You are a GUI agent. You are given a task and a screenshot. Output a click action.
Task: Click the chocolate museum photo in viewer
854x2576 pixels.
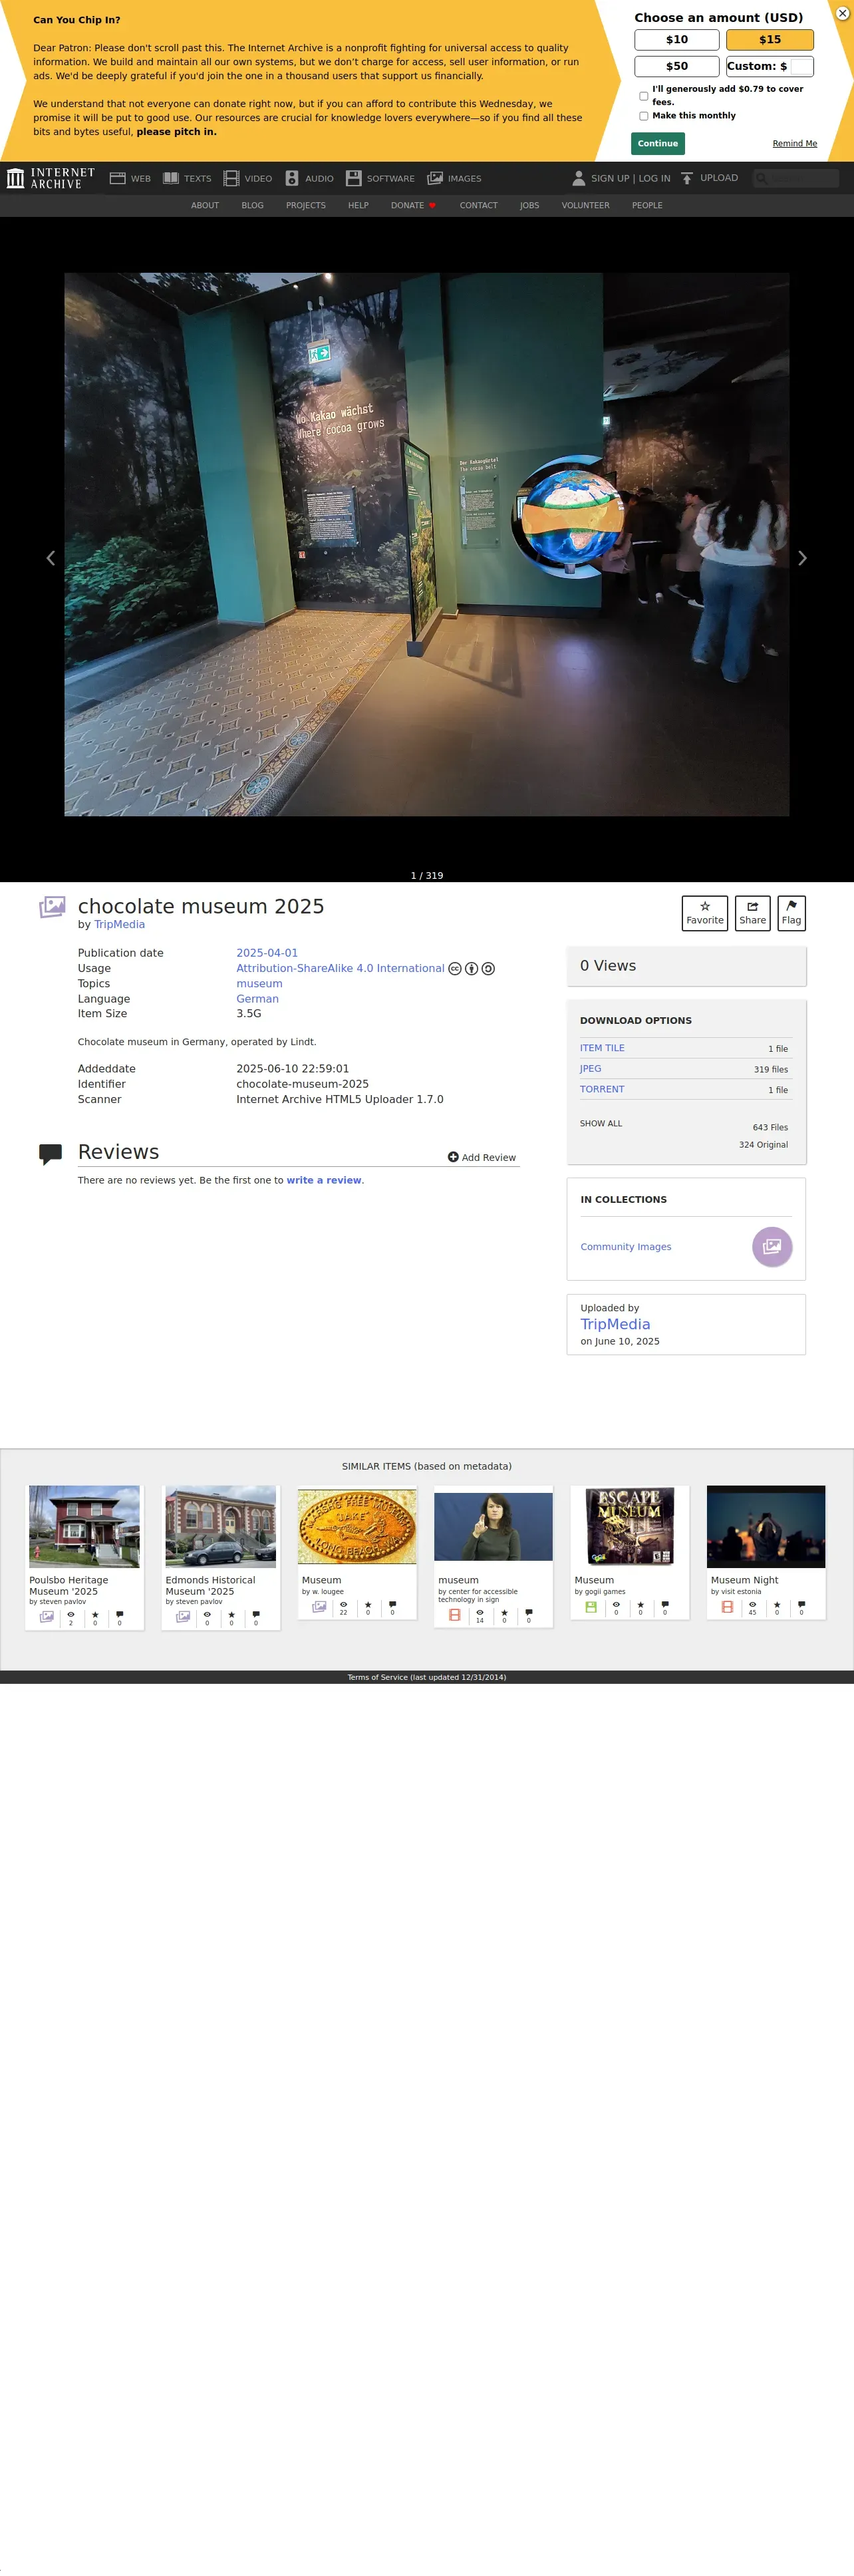[427, 544]
